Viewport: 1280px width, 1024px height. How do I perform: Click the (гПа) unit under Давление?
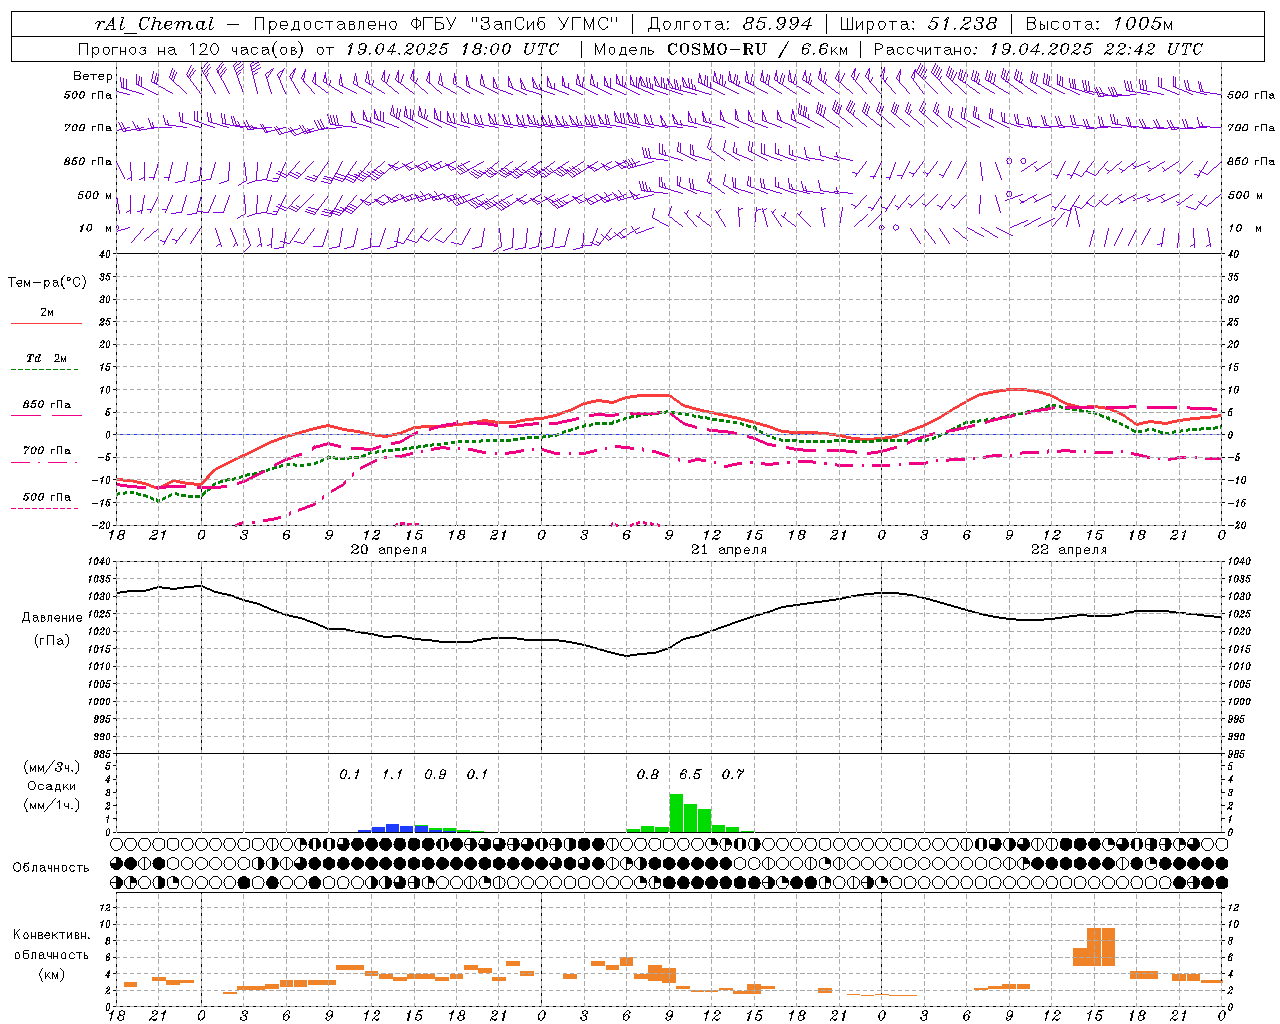52,640
